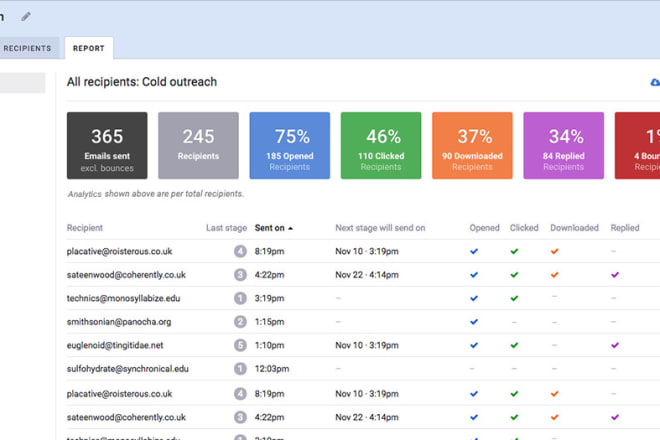Click the All recipients: Cold outreach heading
660x440 pixels.
[142, 82]
